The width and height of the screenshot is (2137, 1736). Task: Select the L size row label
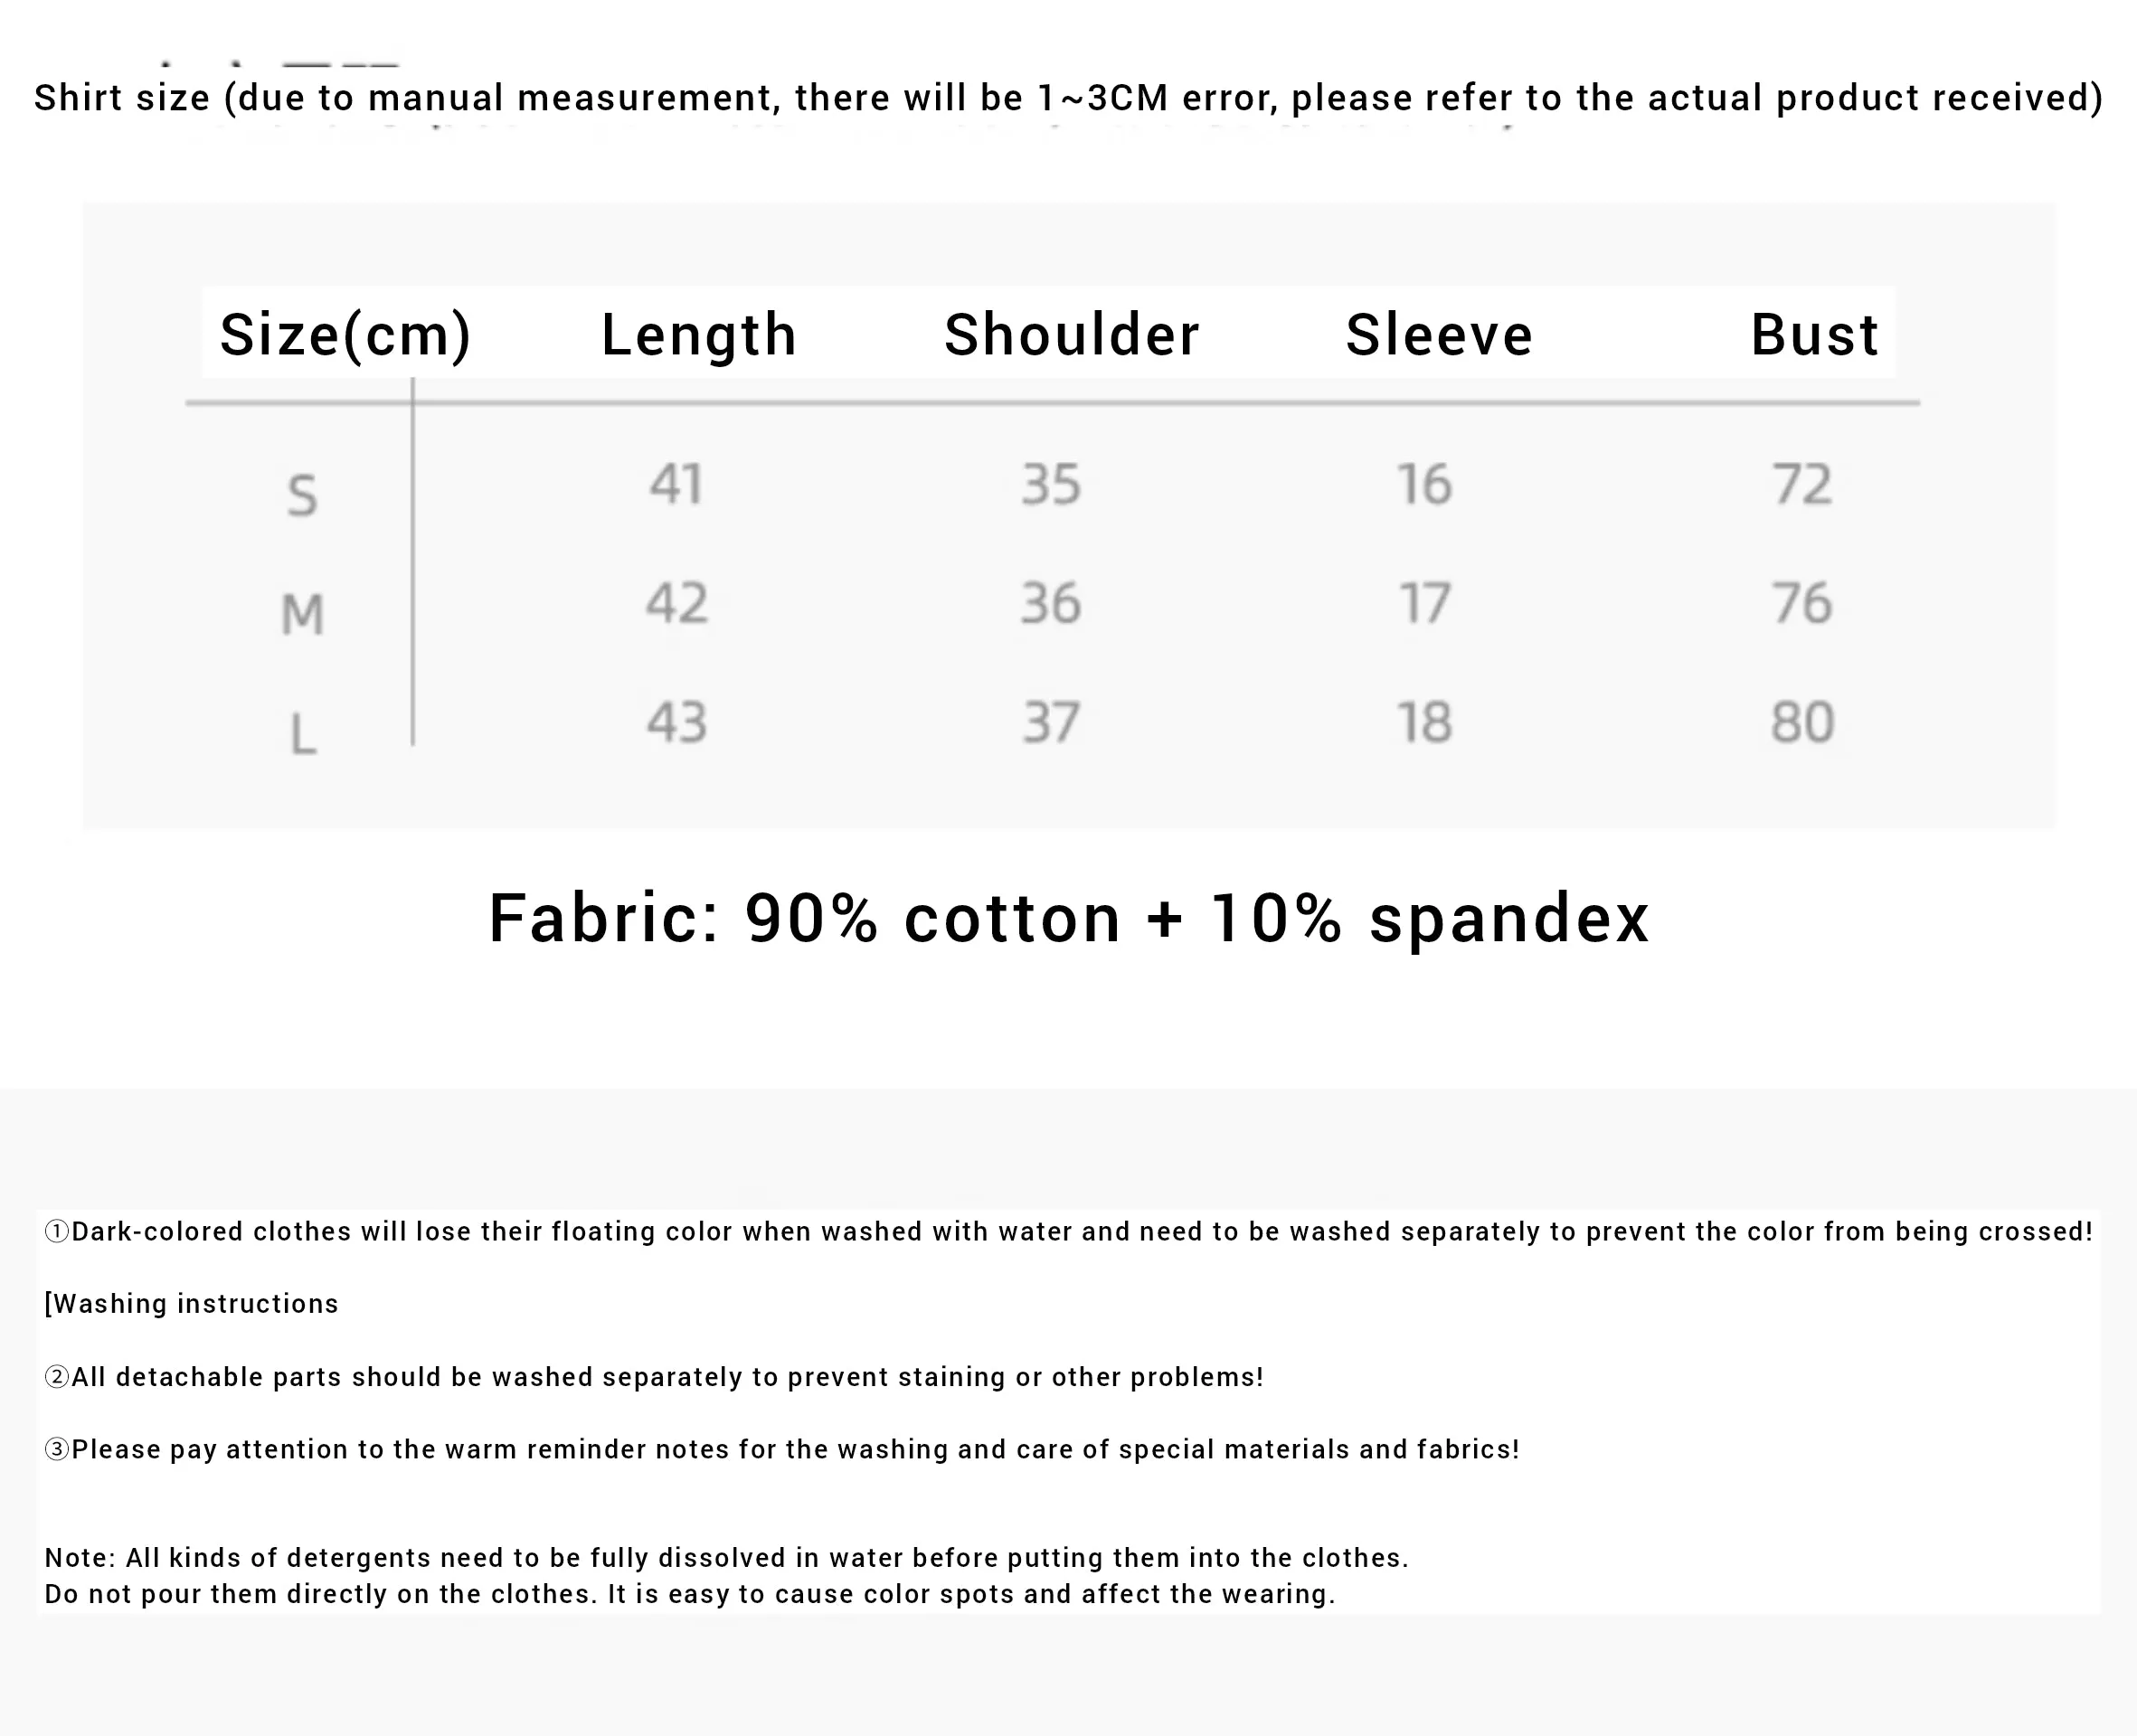click(x=303, y=734)
